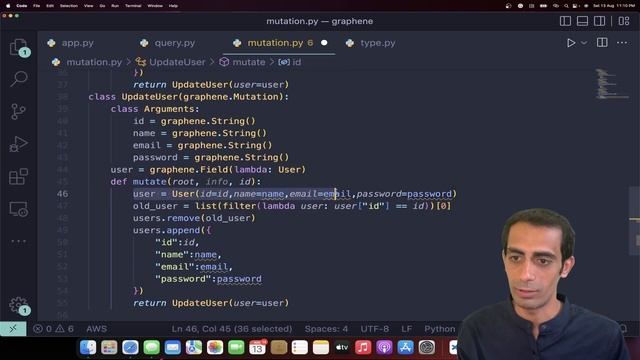Viewport: 640px width, 360px height.
Task: Open Messages from the Dock
Action: (x=151, y=347)
